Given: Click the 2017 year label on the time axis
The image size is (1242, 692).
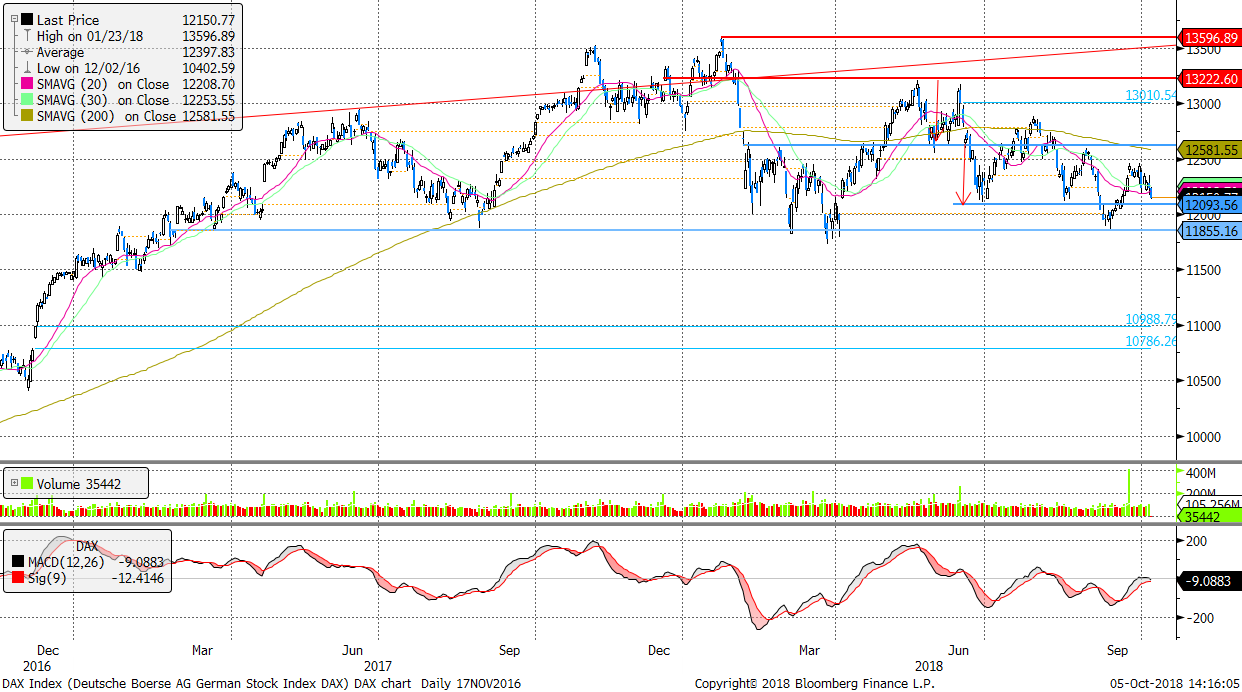Looking at the screenshot, I should click(x=378, y=665).
